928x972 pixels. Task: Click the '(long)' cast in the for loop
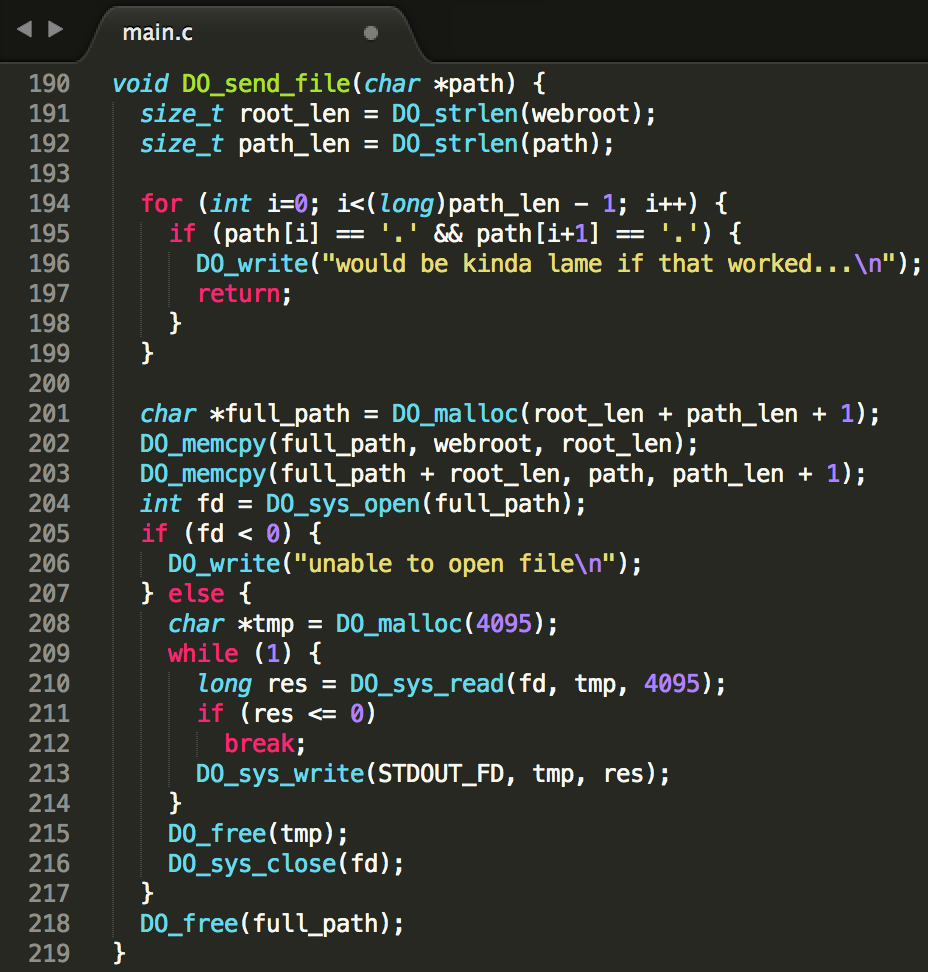[x=406, y=203]
